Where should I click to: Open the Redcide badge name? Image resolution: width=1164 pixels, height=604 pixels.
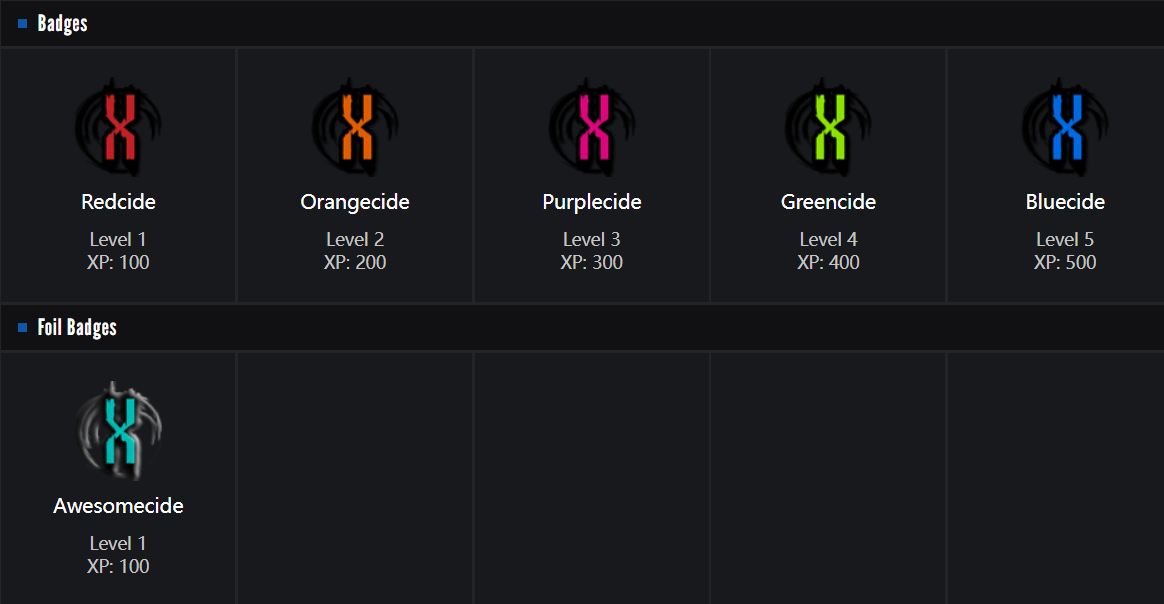[119, 202]
